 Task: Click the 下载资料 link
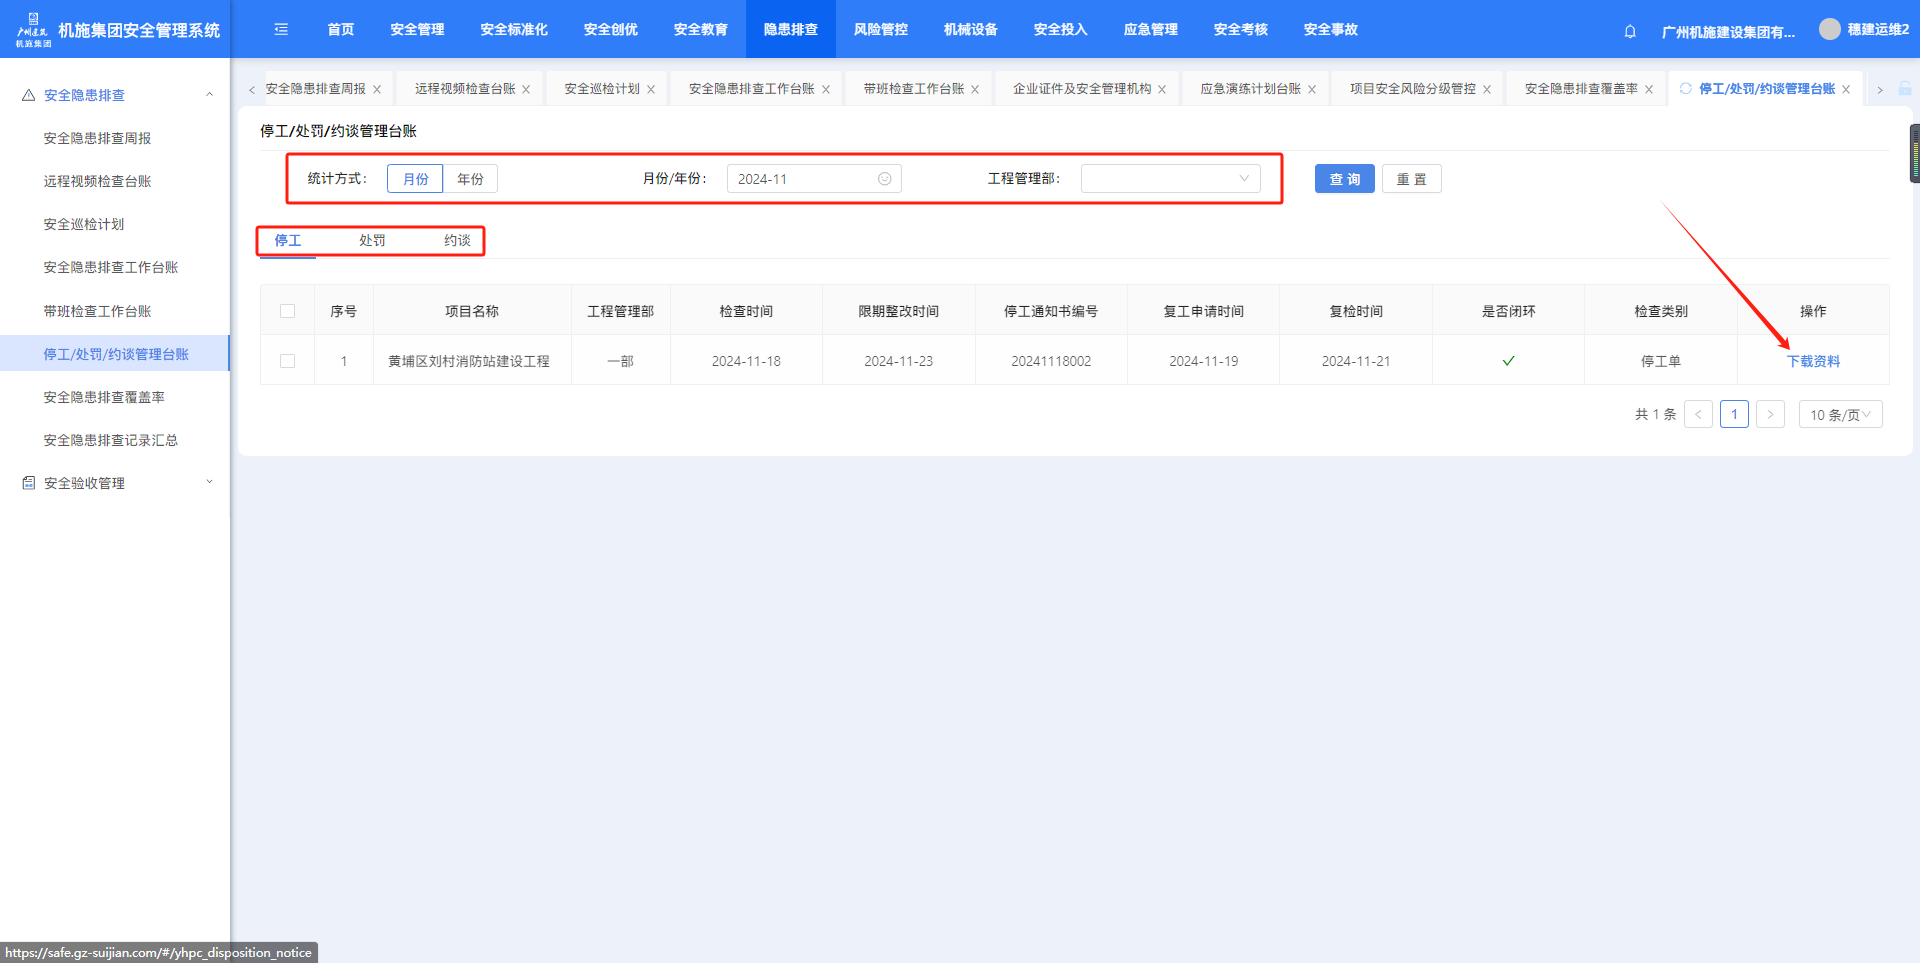1813,361
